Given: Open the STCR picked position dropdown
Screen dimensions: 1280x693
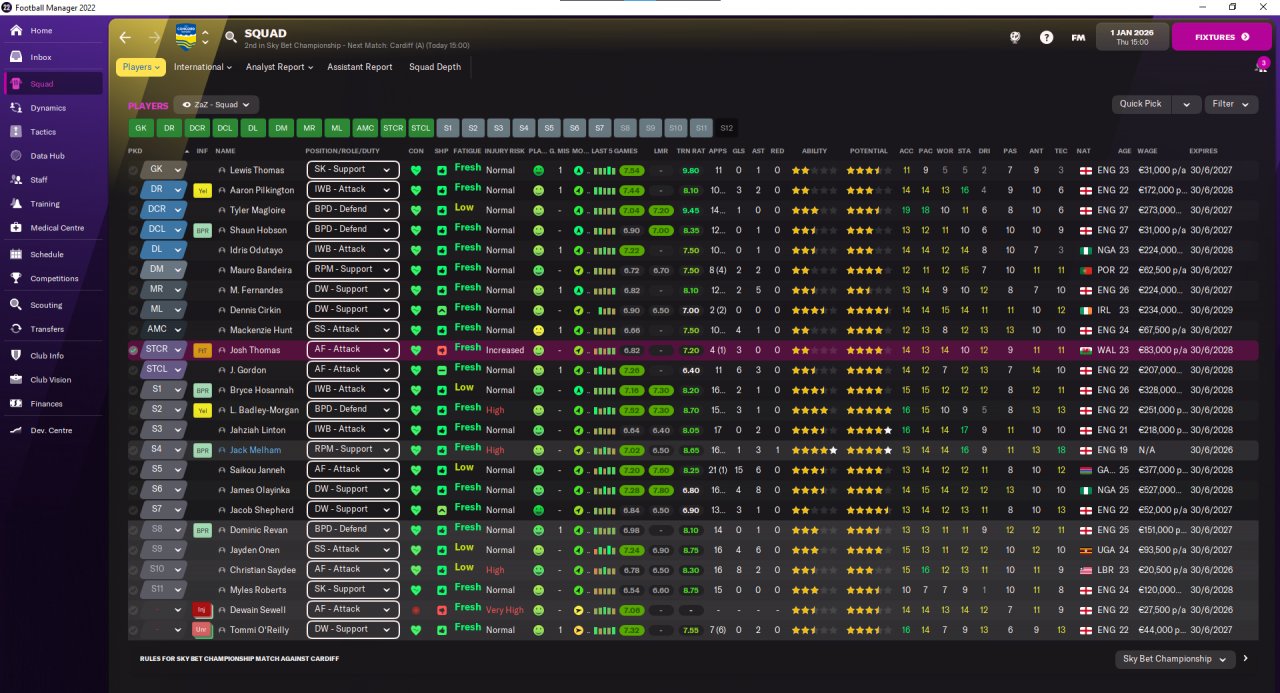Looking at the screenshot, I should tap(163, 350).
